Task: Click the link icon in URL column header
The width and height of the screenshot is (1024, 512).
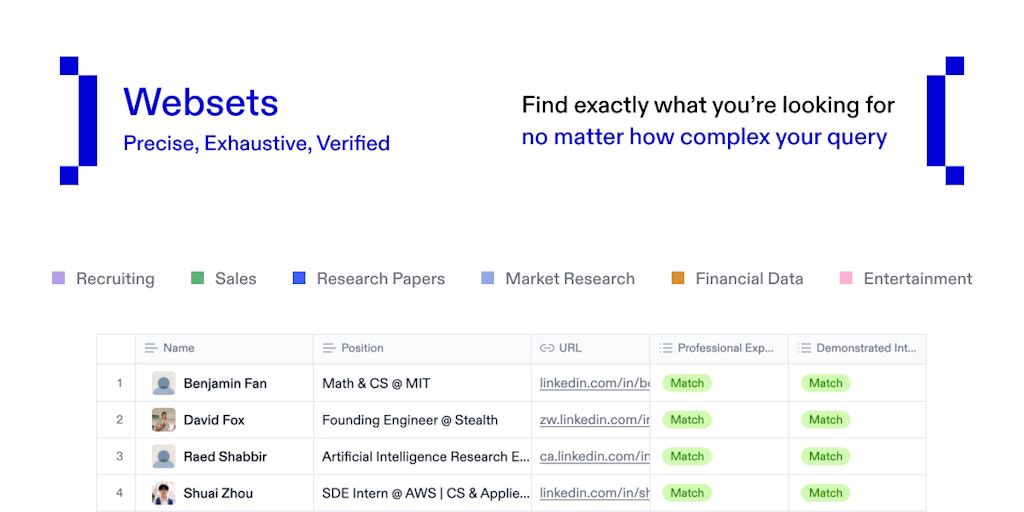Action: pos(547,348)
